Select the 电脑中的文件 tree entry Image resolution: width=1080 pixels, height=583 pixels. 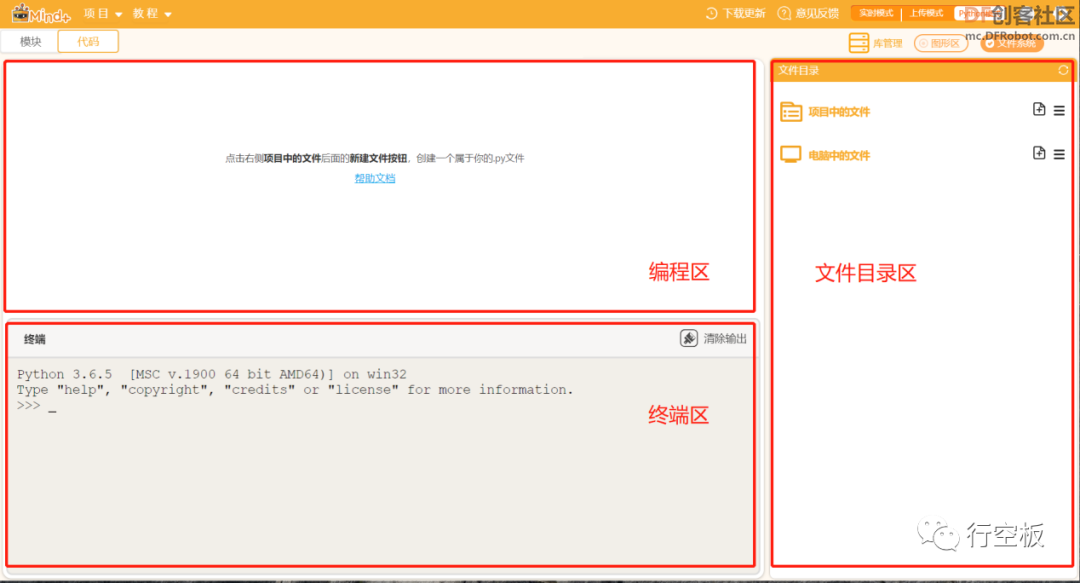click(x=839, y=156)
